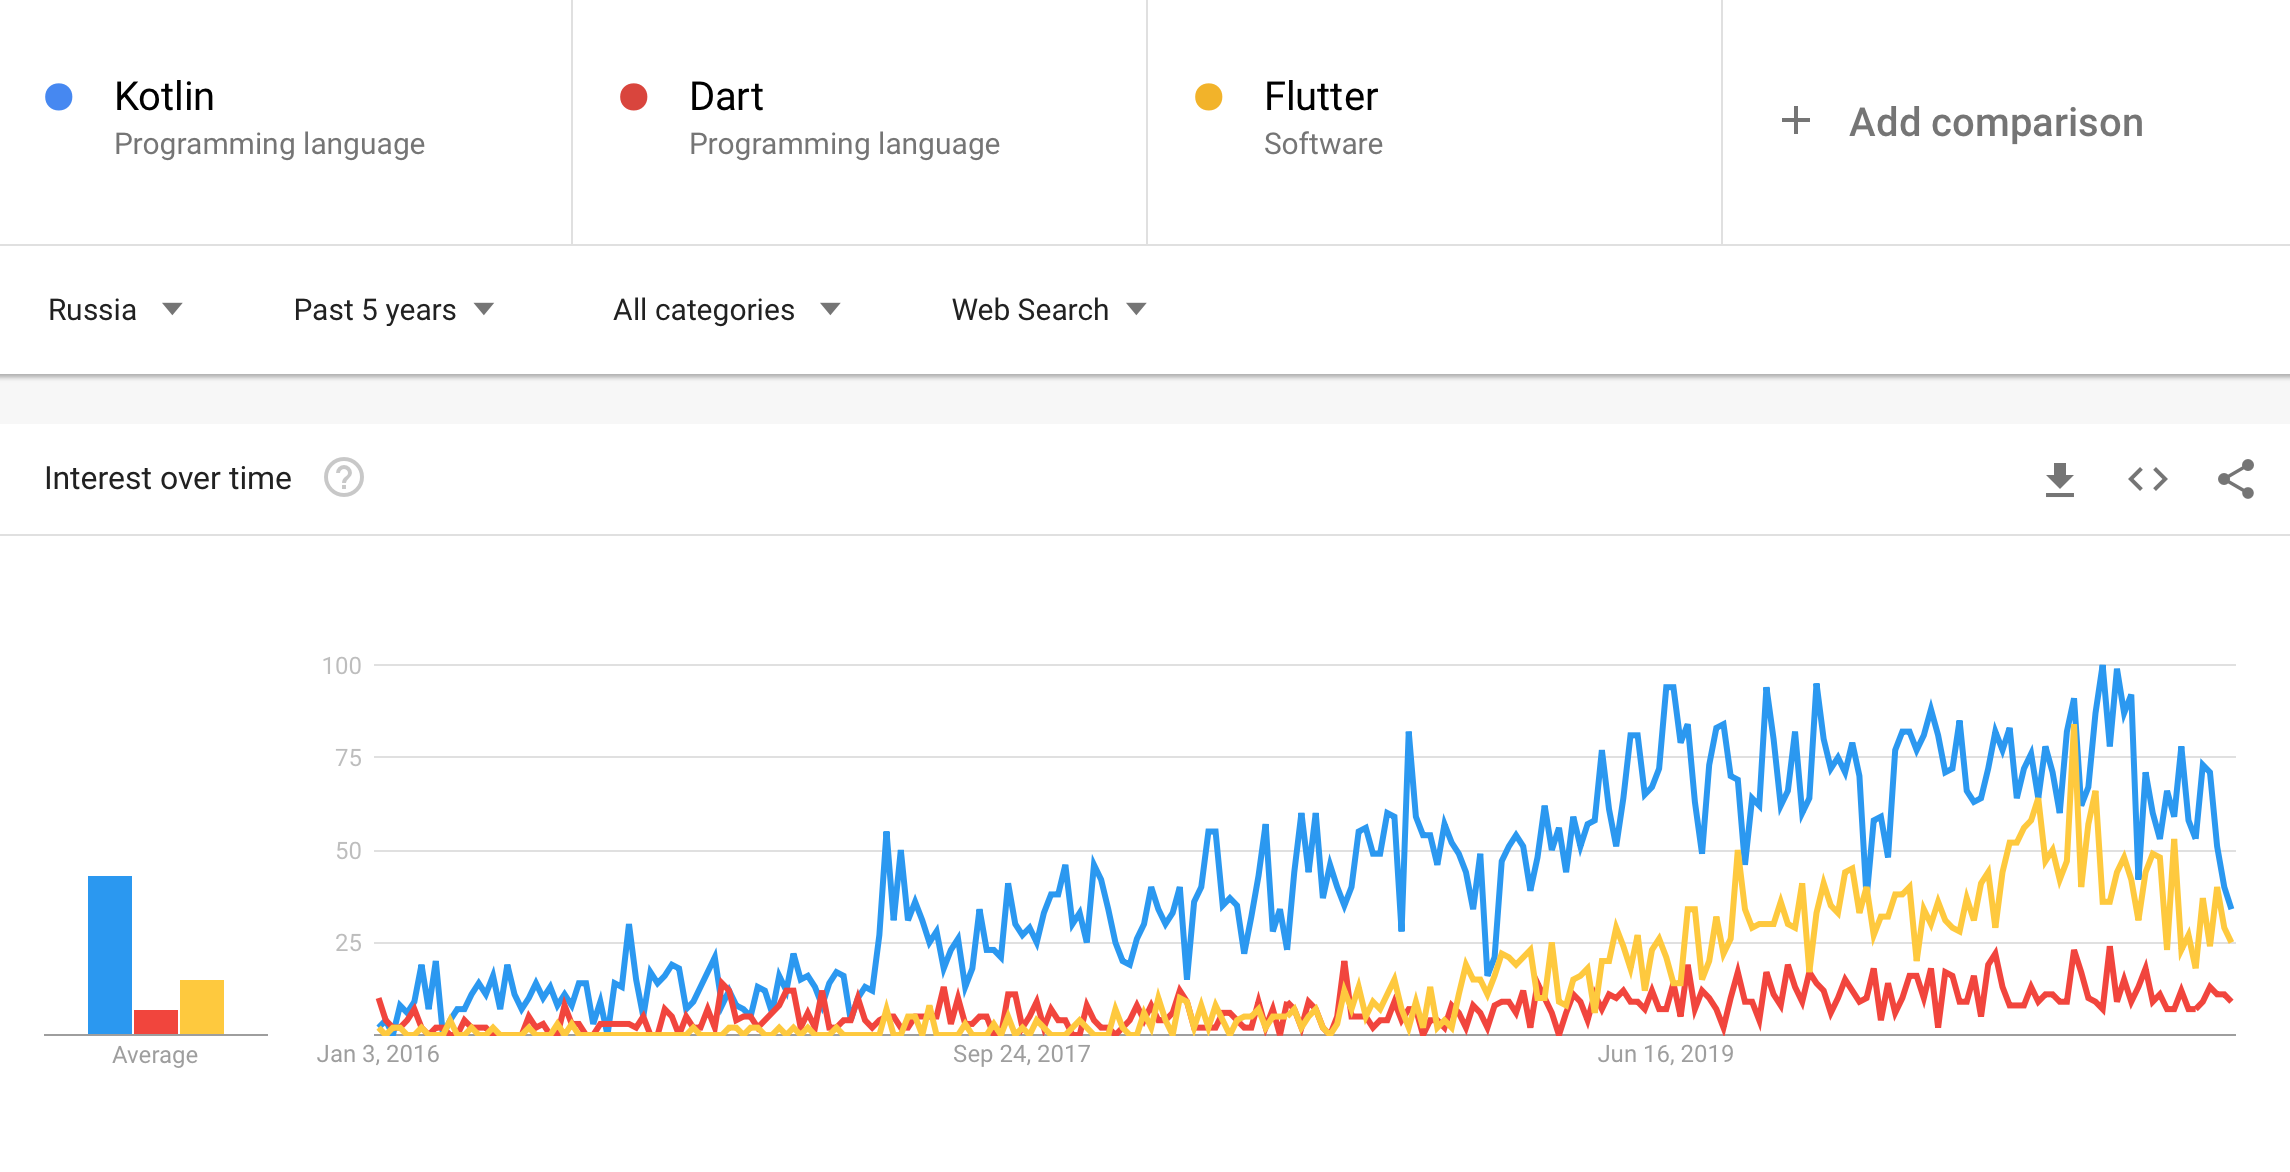Select the blue Kotlin color dot
2290x1172 pixels.
[59, 97]
